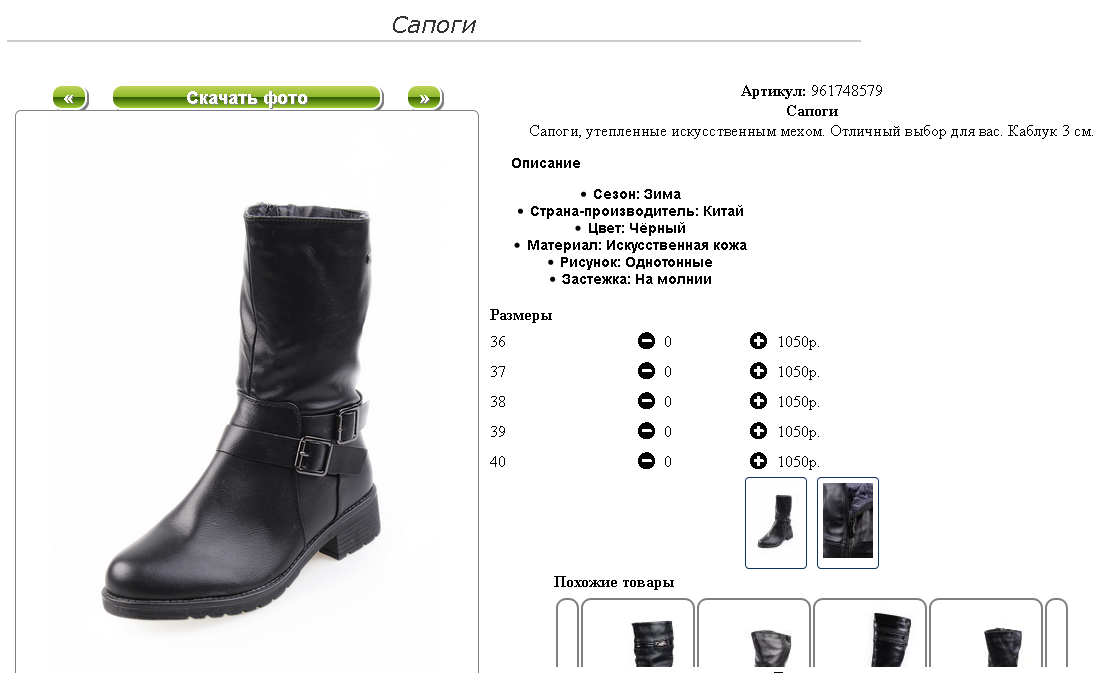Open second similar product boot thumbnail
The width and height of the screenshot is (1109, 673).
(754, 635)
